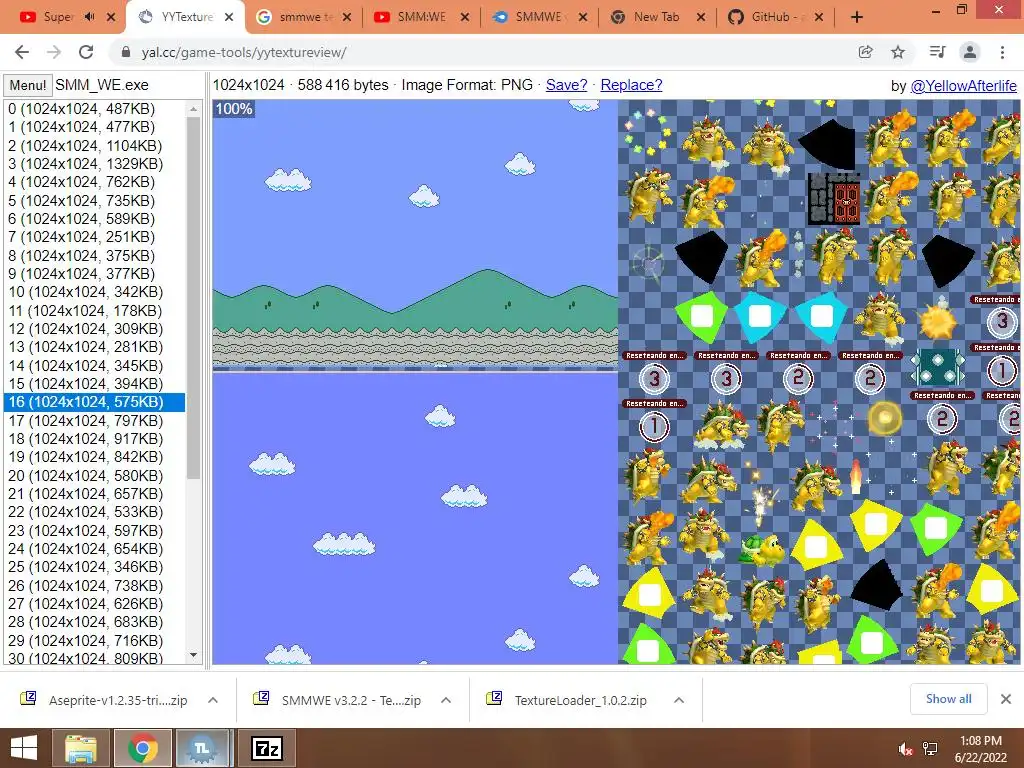Click the Replace? link

click(x=632, y=85)
